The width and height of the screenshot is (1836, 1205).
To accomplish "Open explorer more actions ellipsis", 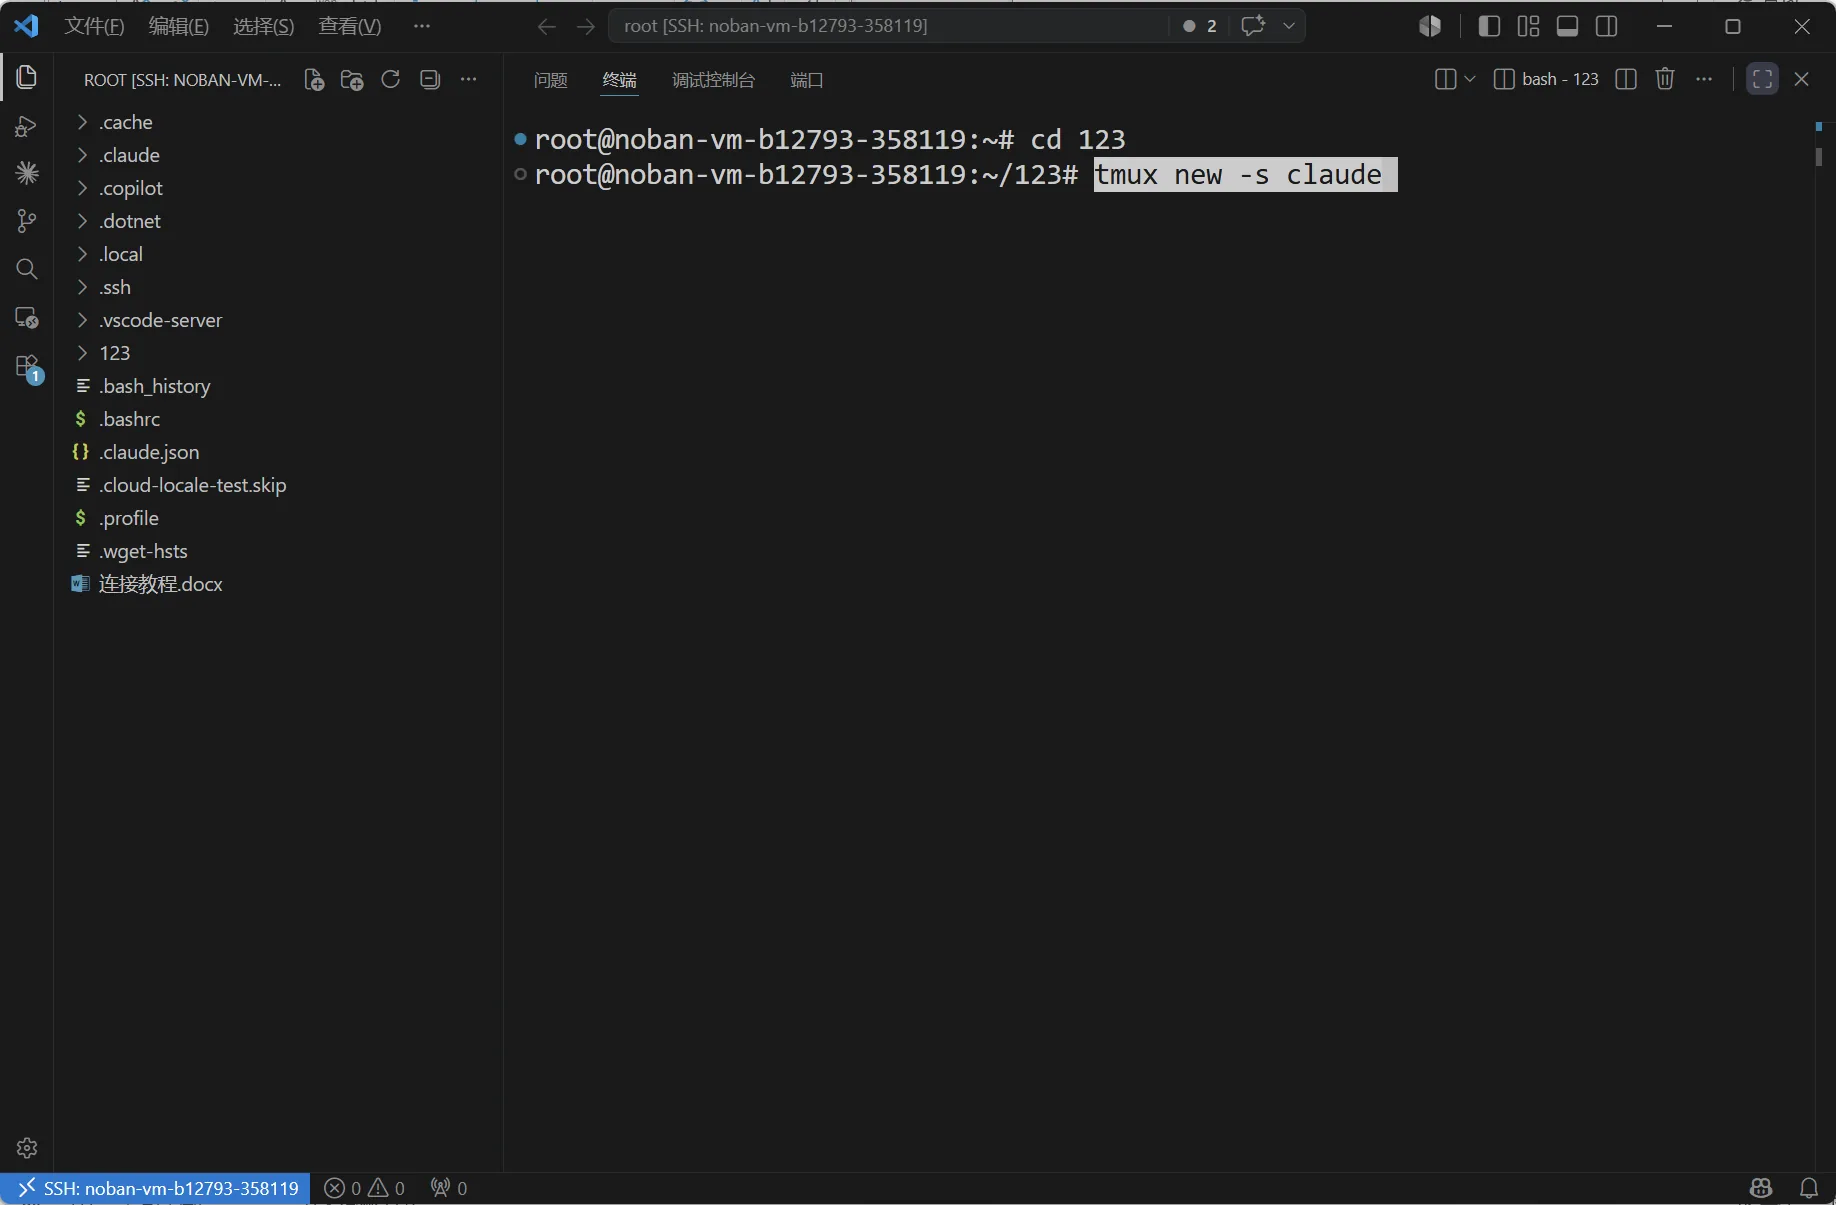I will 468,79.
